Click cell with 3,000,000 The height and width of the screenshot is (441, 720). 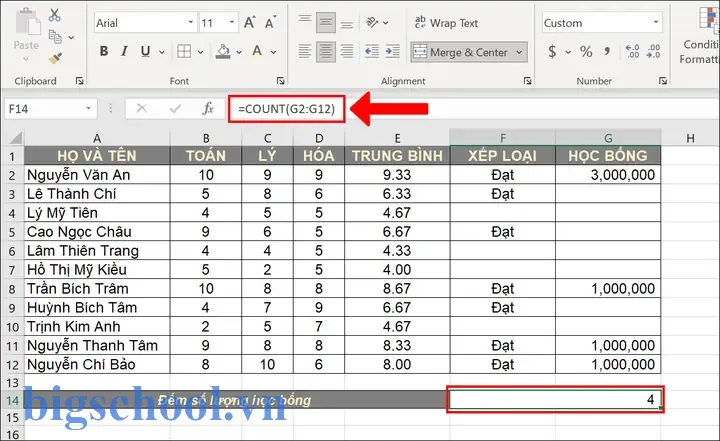click(608, 175)
